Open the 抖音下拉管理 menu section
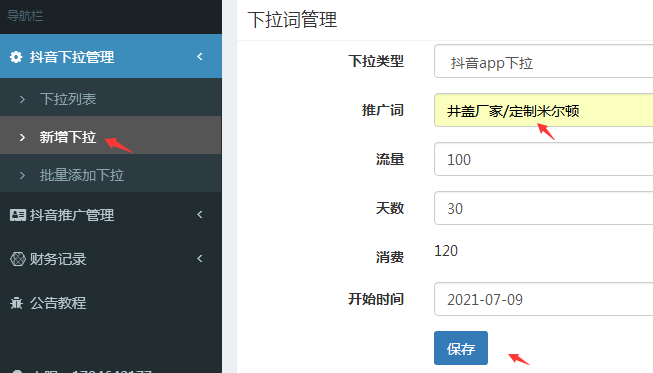Image resolution: width=653 pixels, height=373 pixels. [x=110, y=56]
